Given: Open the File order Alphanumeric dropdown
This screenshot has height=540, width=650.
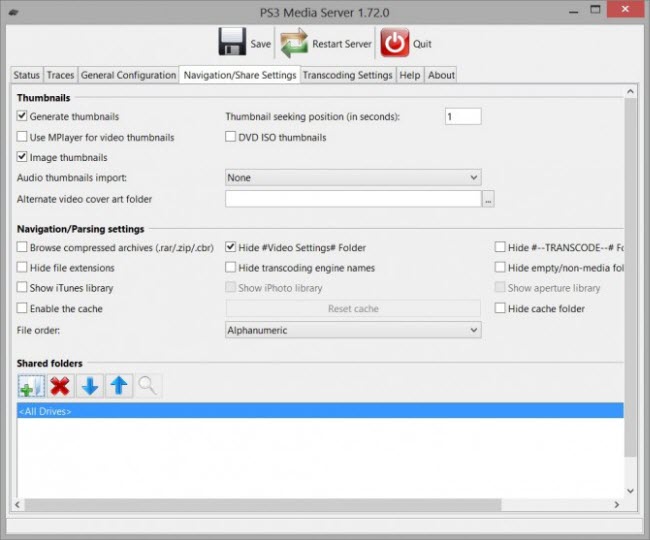Looking at the screenshot, I should [353, 330].
